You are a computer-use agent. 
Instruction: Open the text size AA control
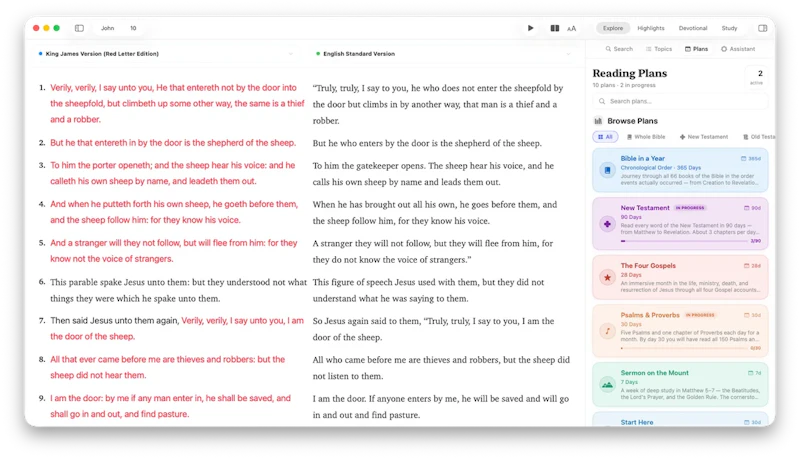coord(571,29)
